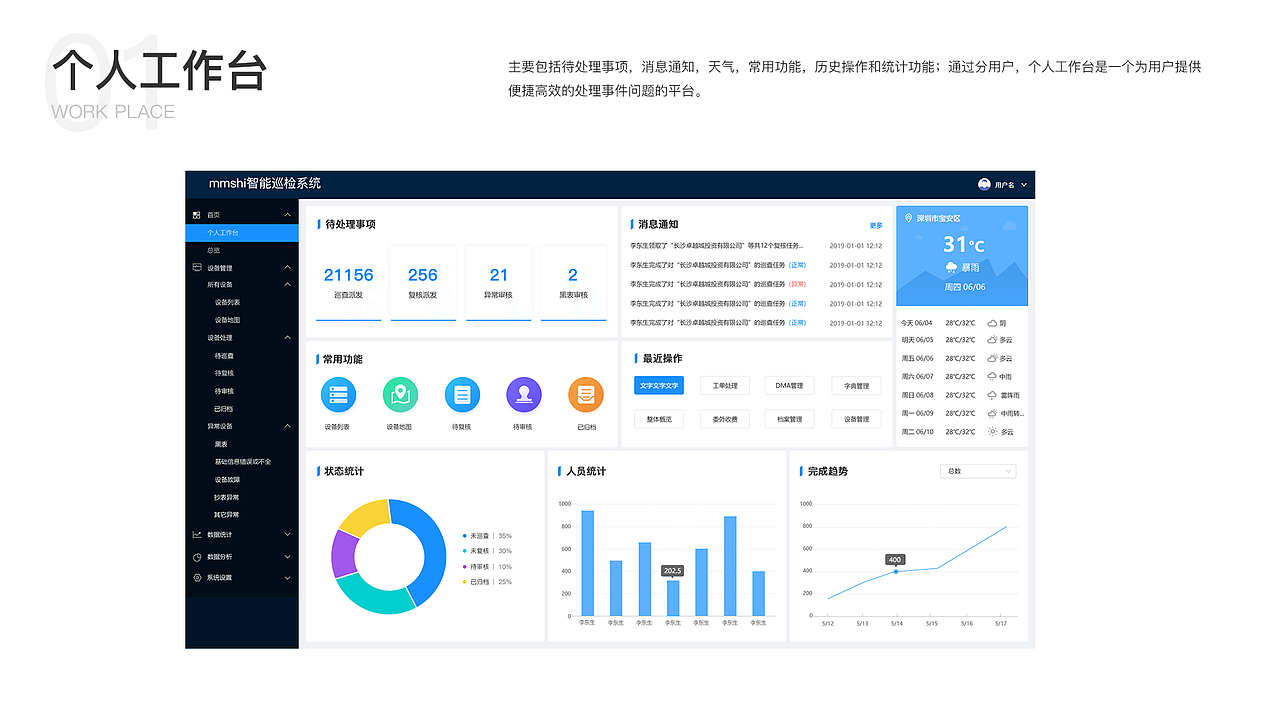1280x720 pixels.
Task: Click the sun icon for 周二 06/10
Action: (992, 431)
